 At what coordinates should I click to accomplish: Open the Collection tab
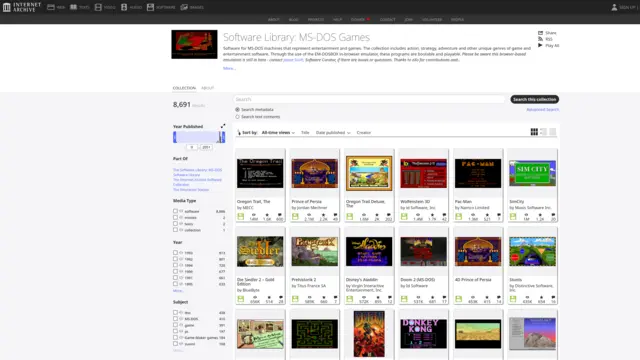[184, 88]
